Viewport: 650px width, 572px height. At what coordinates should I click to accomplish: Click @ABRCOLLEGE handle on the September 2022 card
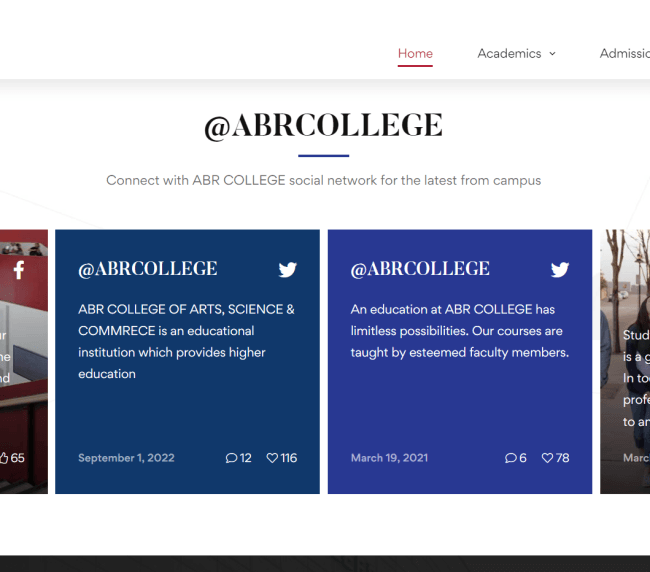point(148,268)
